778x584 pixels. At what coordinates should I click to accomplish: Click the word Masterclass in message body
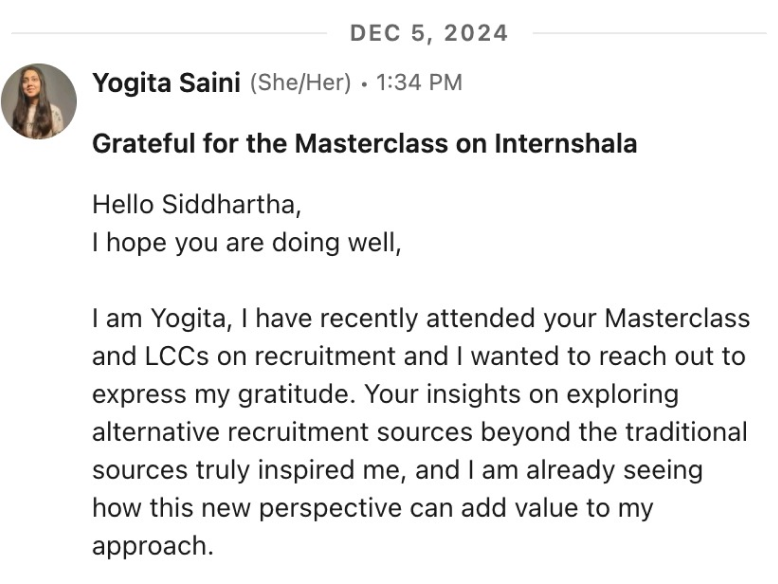(677, 319)
